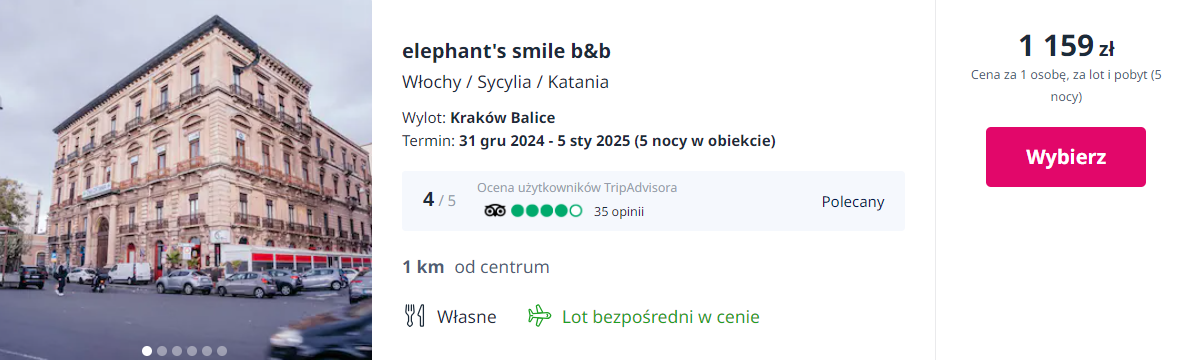Open the 35 opinii reviews text
This screenshot has height=360, width=1191.
coord(619,211)
